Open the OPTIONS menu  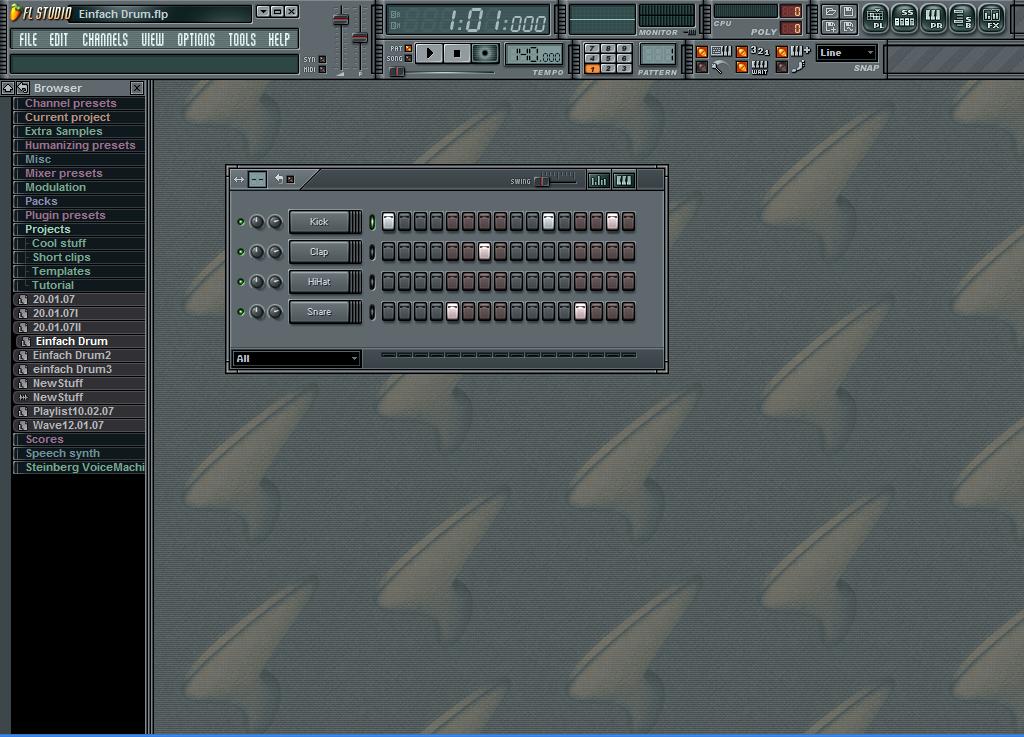196,40
